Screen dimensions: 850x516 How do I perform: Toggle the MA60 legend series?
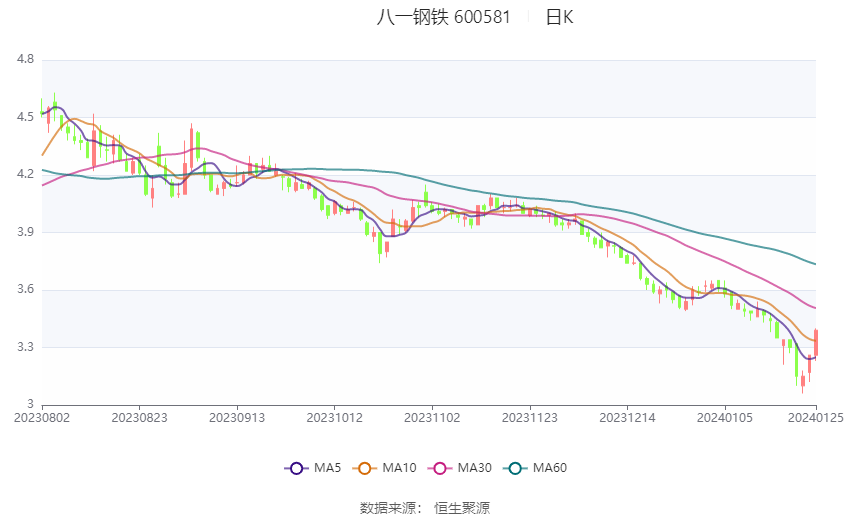pos(535,468)
